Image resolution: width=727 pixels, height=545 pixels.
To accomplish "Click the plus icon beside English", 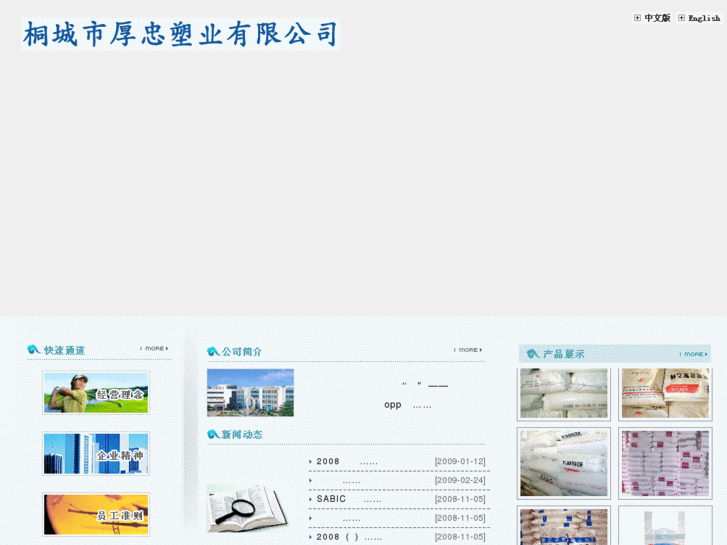I will [681, 18].
